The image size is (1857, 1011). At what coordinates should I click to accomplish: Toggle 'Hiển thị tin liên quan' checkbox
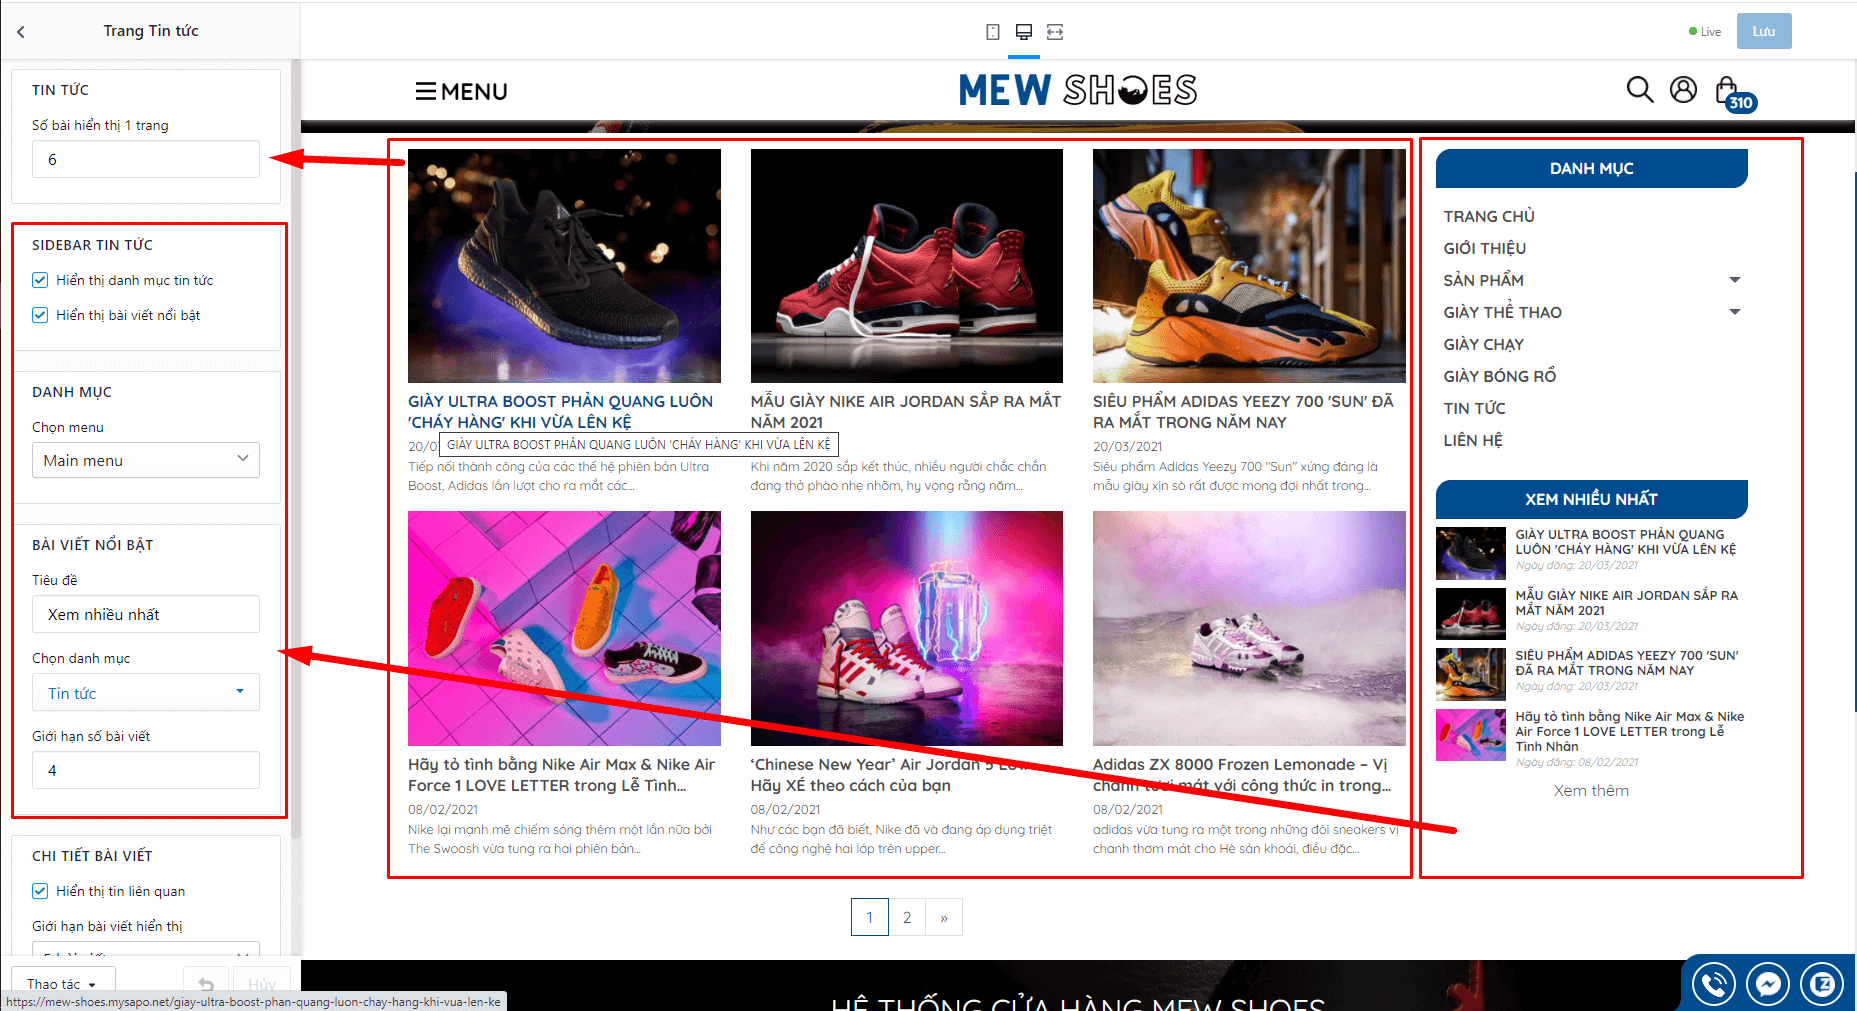coord(40,891)
